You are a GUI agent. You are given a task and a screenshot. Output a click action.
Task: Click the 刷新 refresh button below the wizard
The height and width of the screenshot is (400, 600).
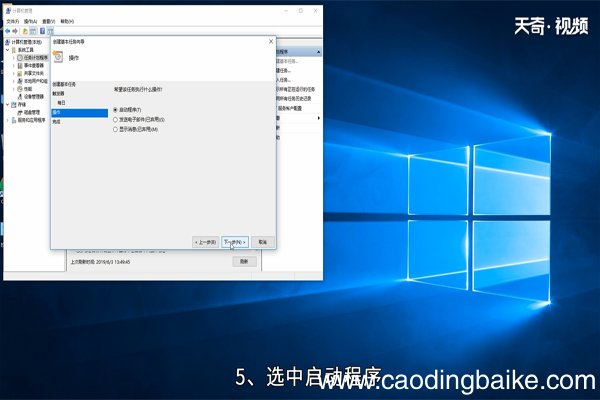tap(244, 261)
